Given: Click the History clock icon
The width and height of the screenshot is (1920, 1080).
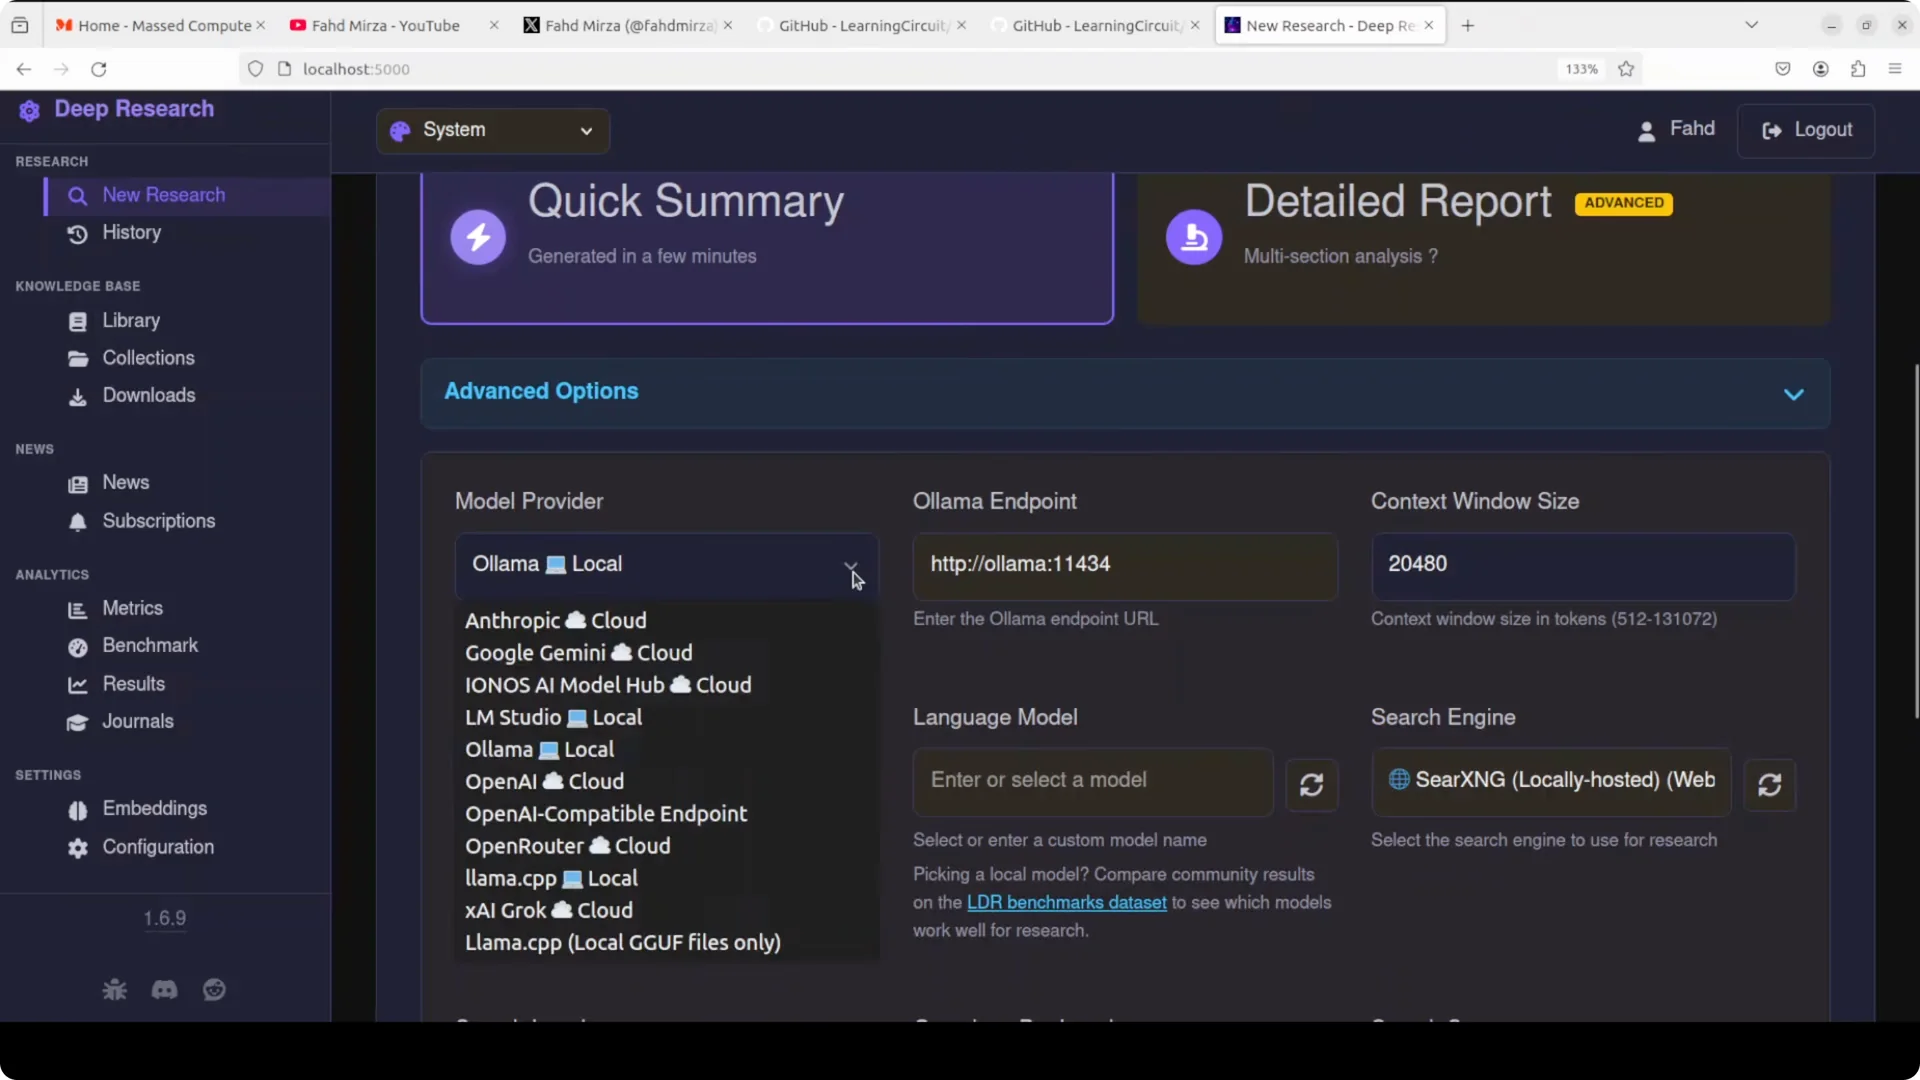Looking at the screenshot, I should point(77,234).
